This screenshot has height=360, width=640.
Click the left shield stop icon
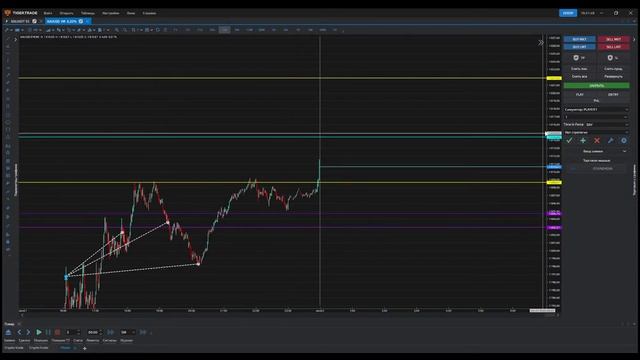pos(576,58)
